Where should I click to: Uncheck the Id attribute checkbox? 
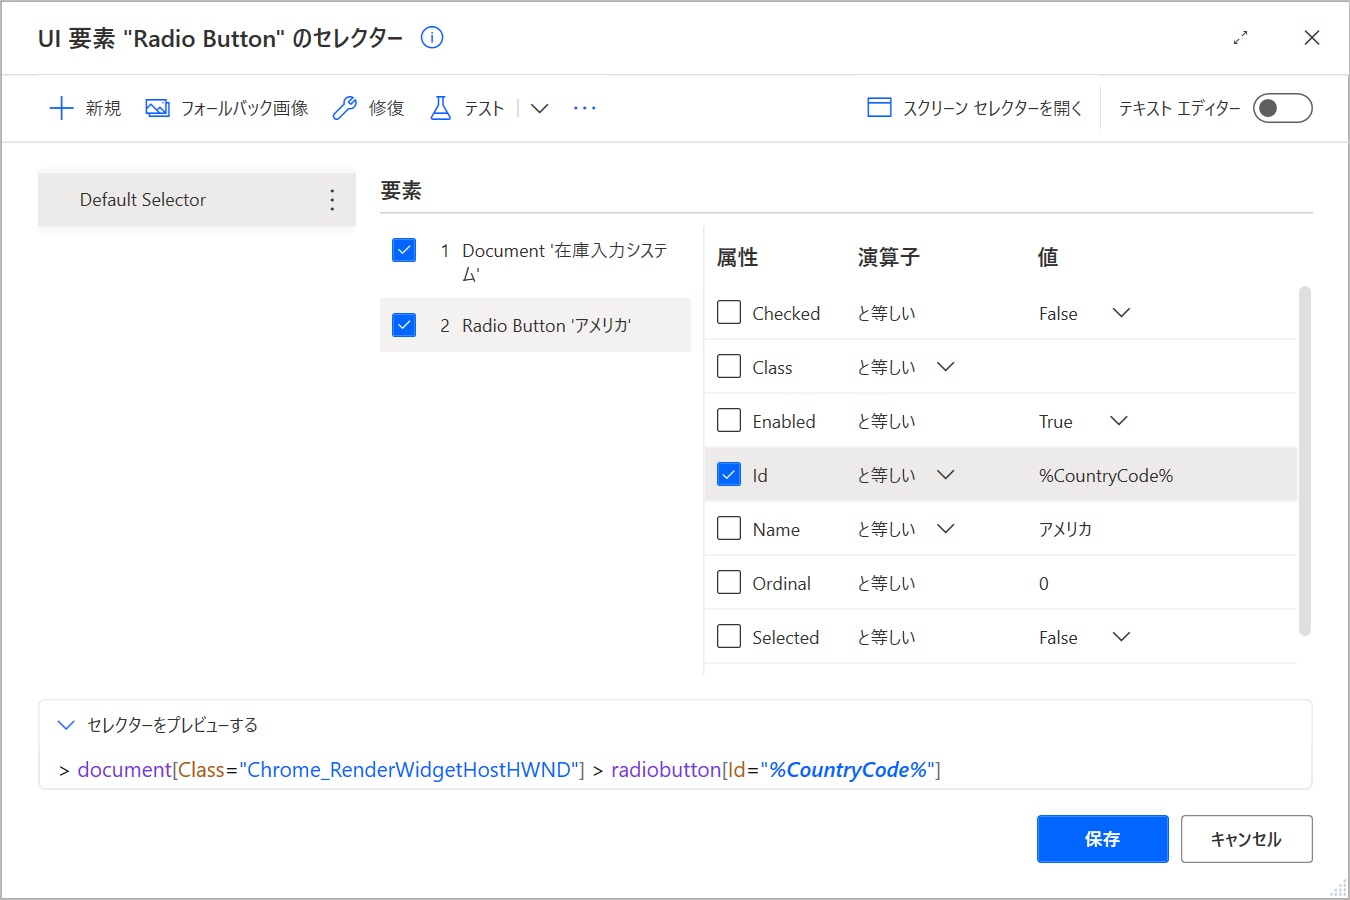(729, 475)
